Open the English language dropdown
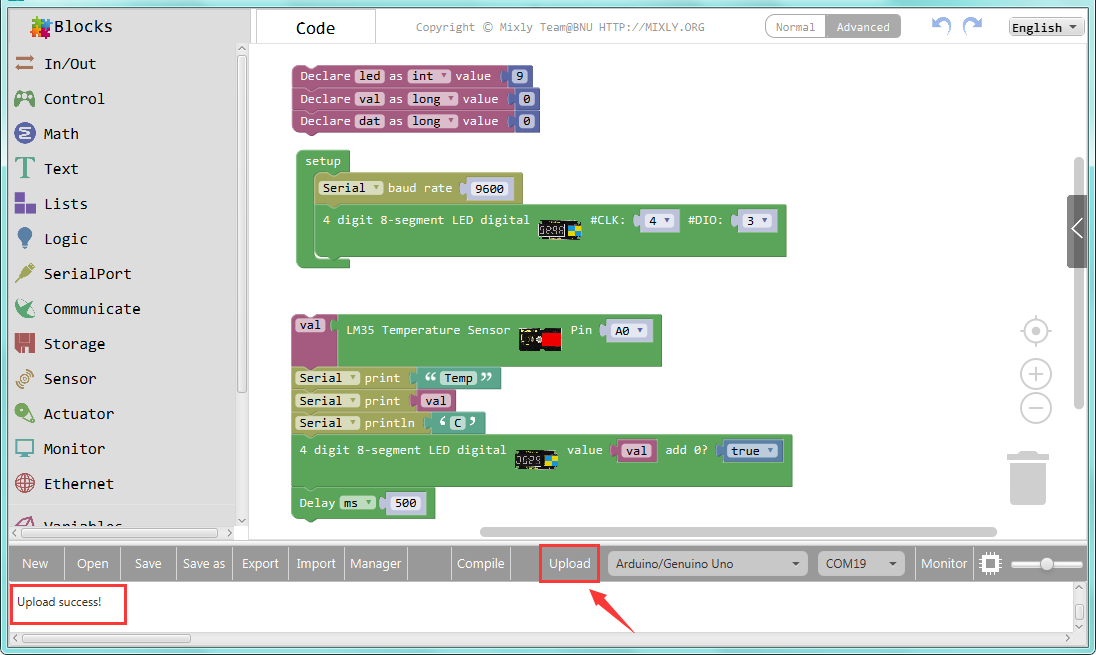This screenshot has height=655, width=1096. pyautogui.click(x=1046, y=27)
